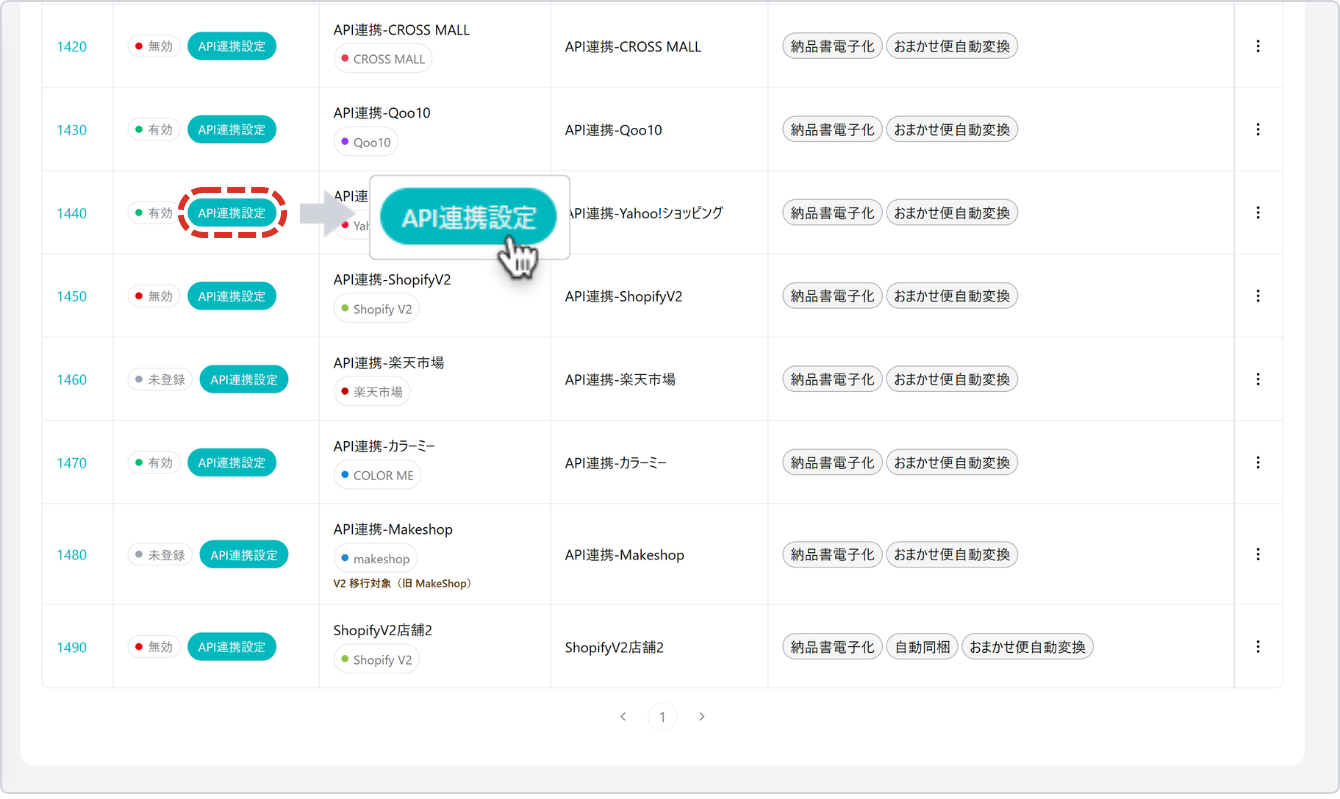Click the Qoo10 mall tag
This screenshot has width=1340, height=799.
click(366, 142)
